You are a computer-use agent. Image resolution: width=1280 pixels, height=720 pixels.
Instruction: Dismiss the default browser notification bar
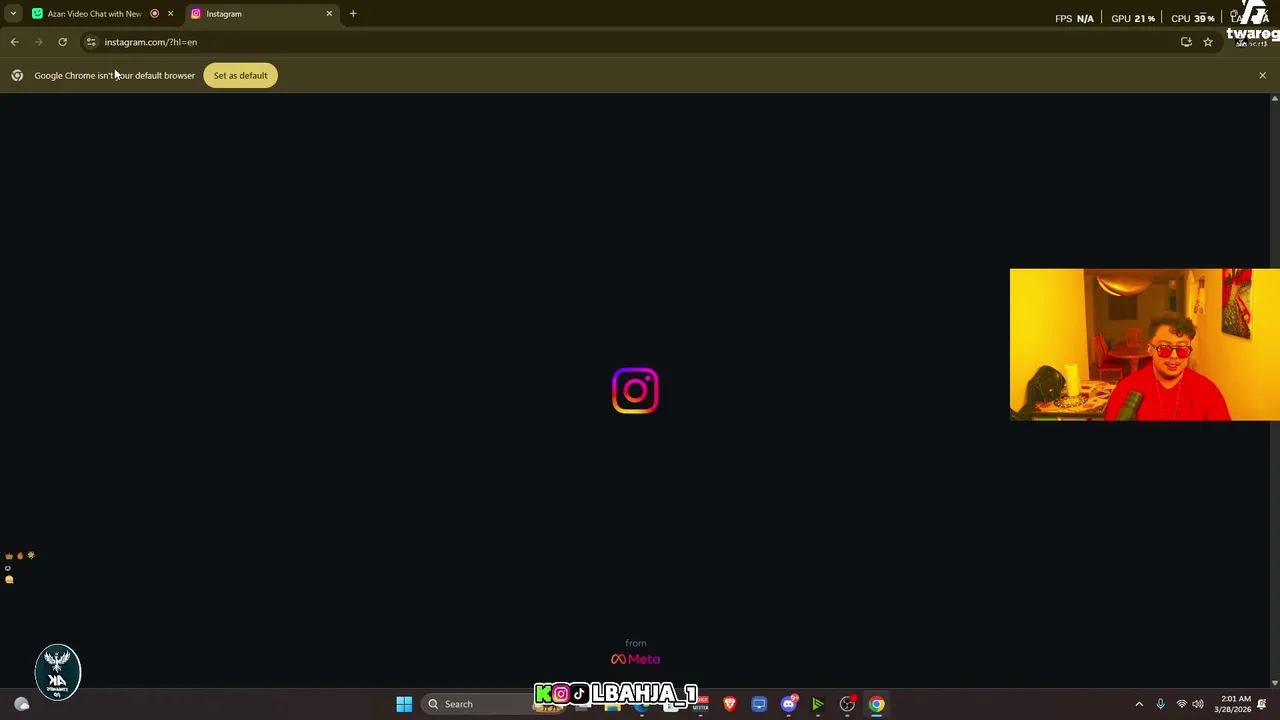click(x=1262, y=75)
